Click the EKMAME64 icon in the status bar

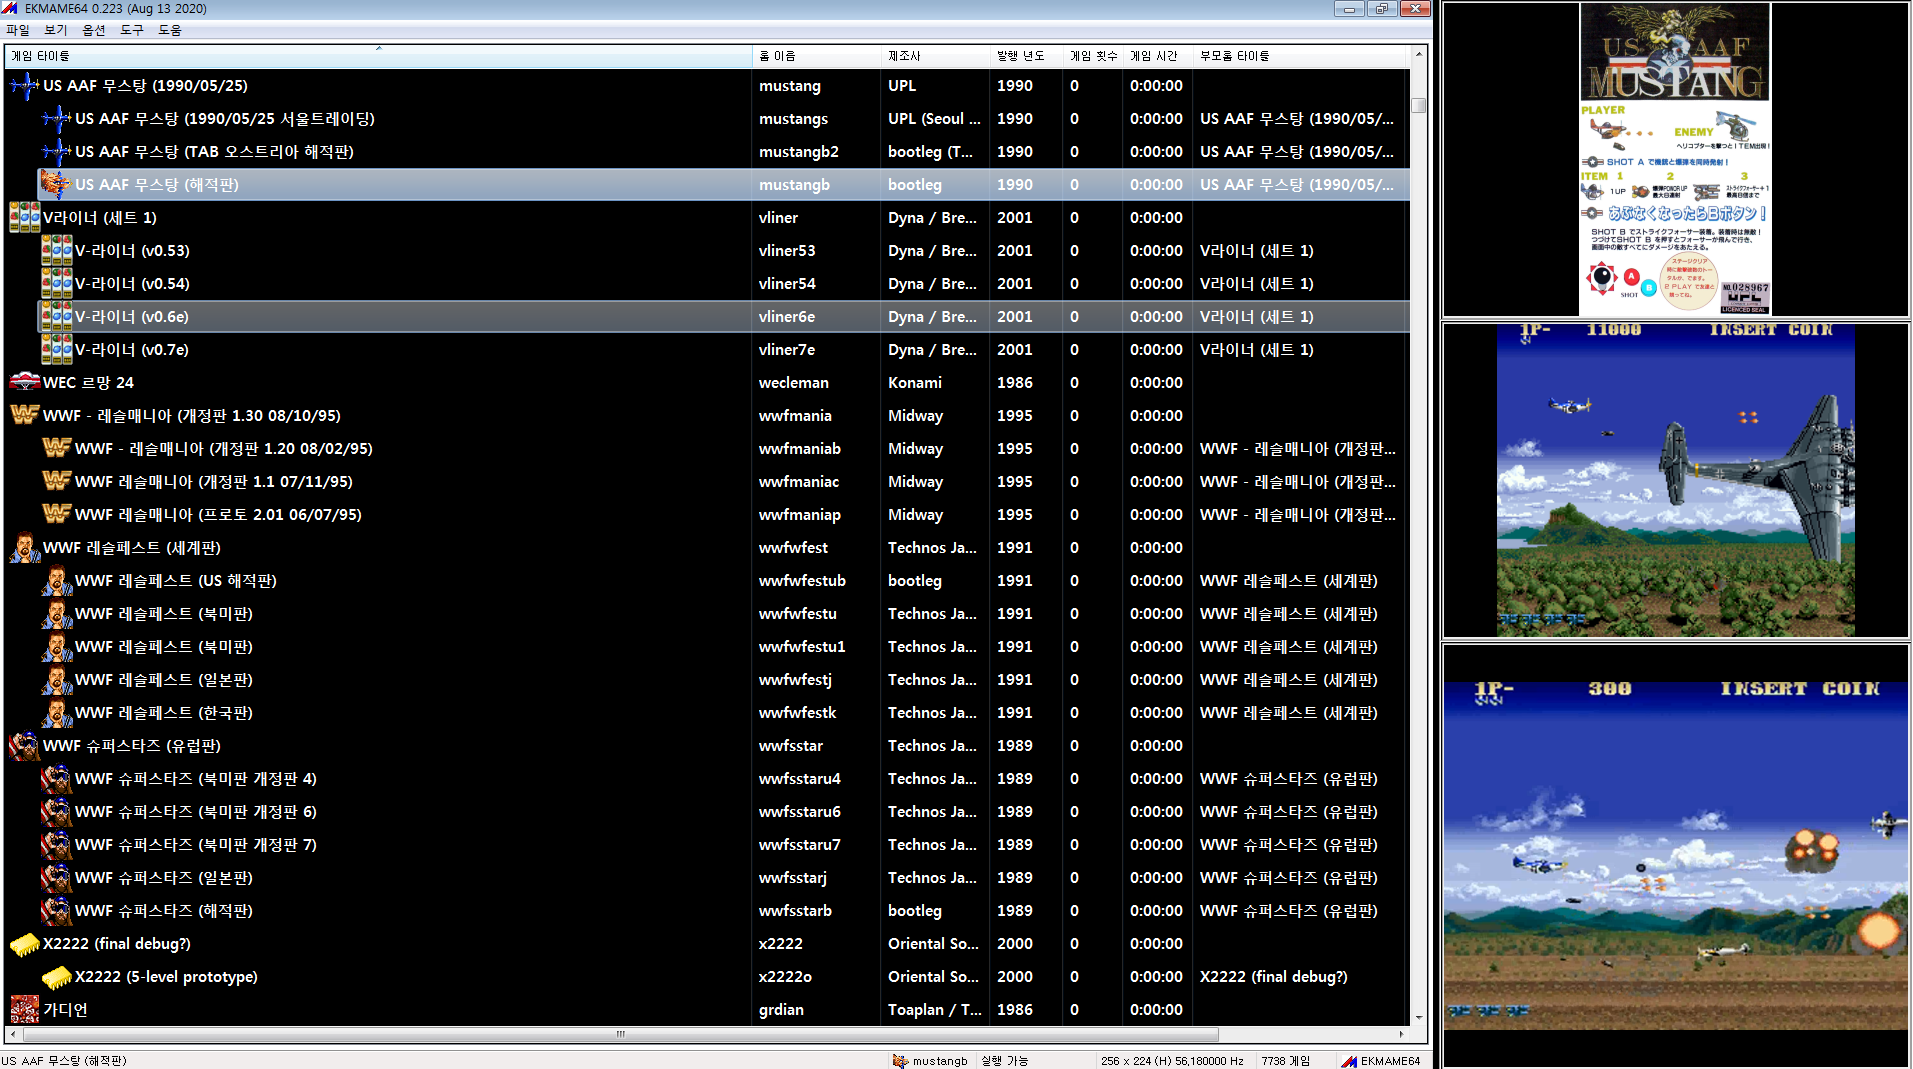tap(1349, 1061)
